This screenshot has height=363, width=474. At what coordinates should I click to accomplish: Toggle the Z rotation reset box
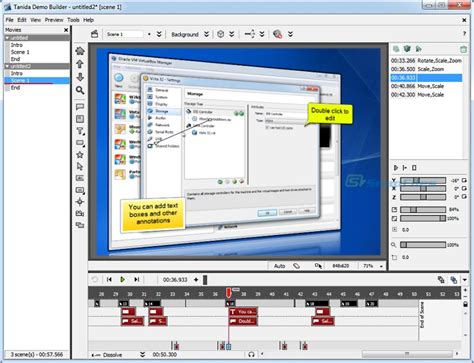coord(464,197)
